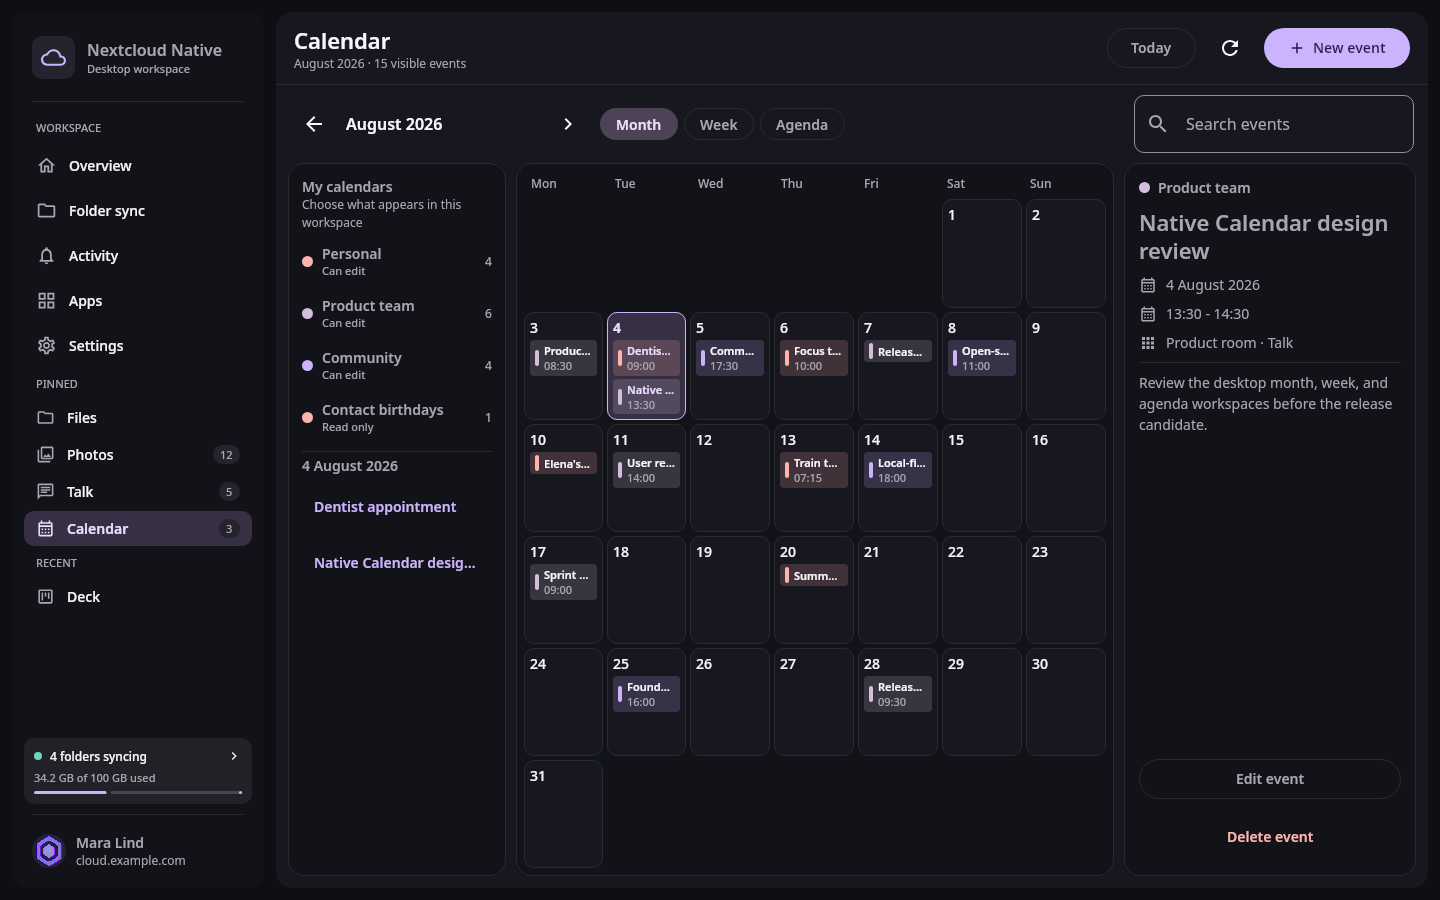The image size is (1440, 900).
Task: Open Elena's birthday event on August 10
Action: [x=563, y=464]
